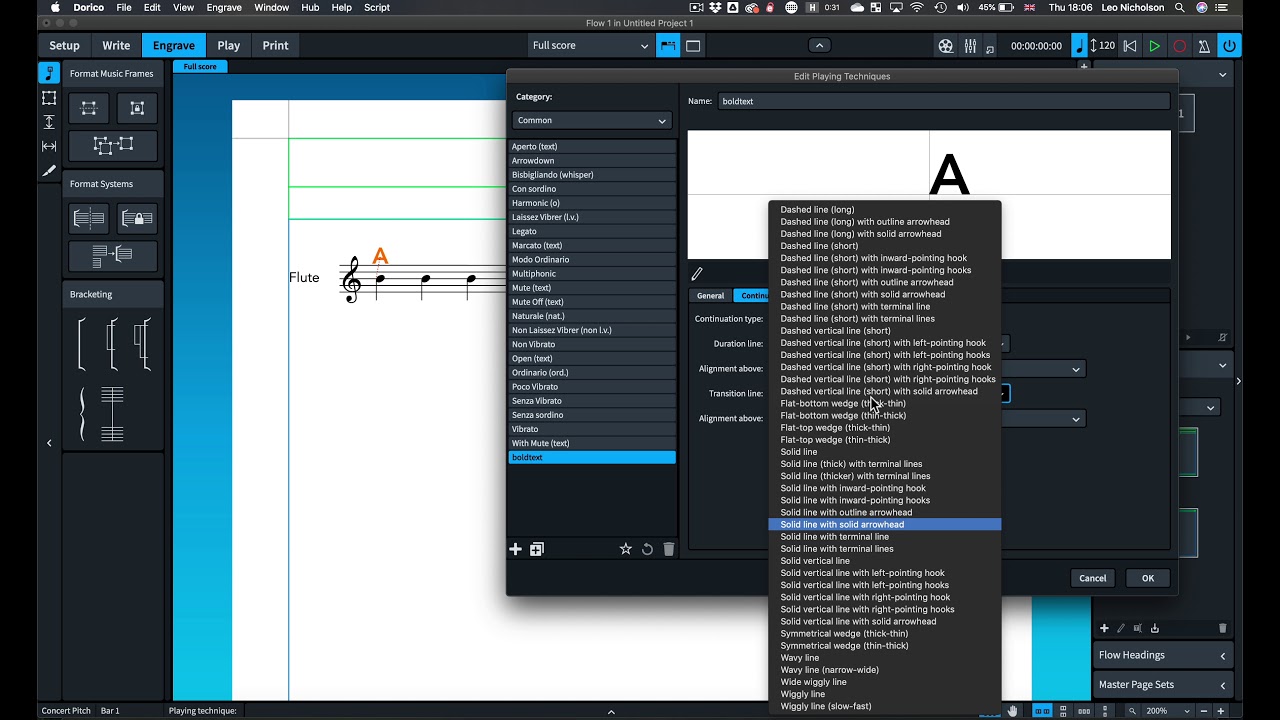
Task: Click the revert arrow icon in dialog
Action: click(647, 549)
